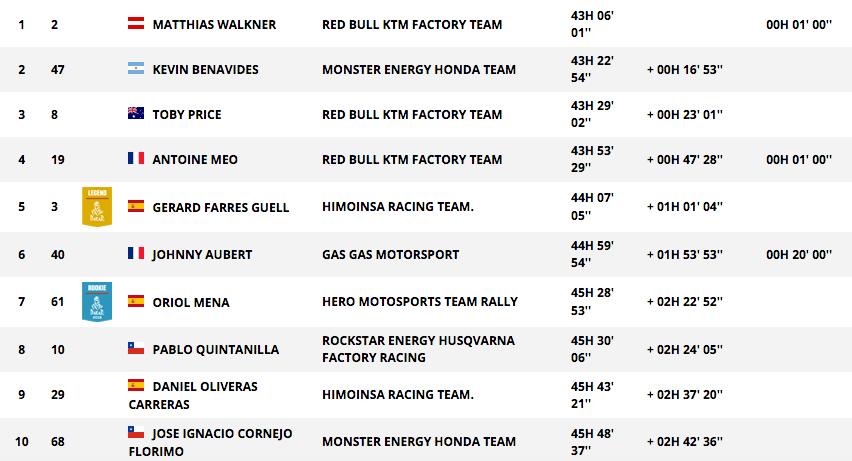This screenshot has height=461, width=852.
Task: Click the French flag beside Antoine Meo
Action: [136, 158]
